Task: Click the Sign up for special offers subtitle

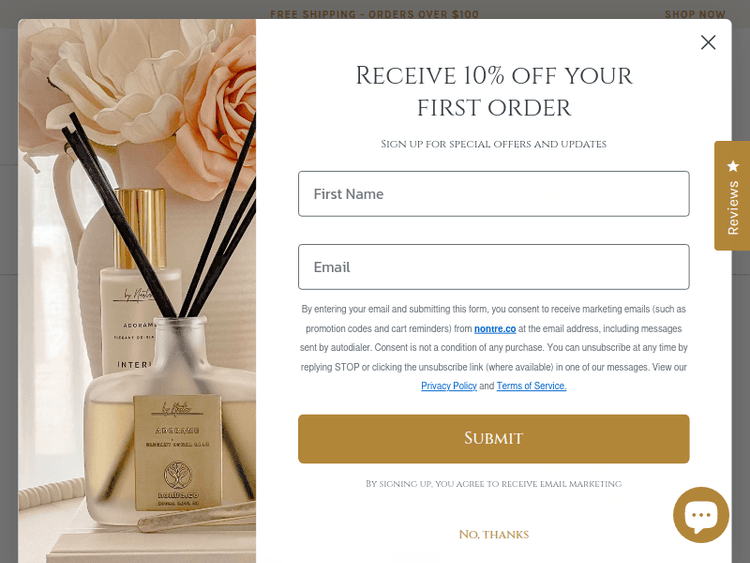Action: click(494, 144)
